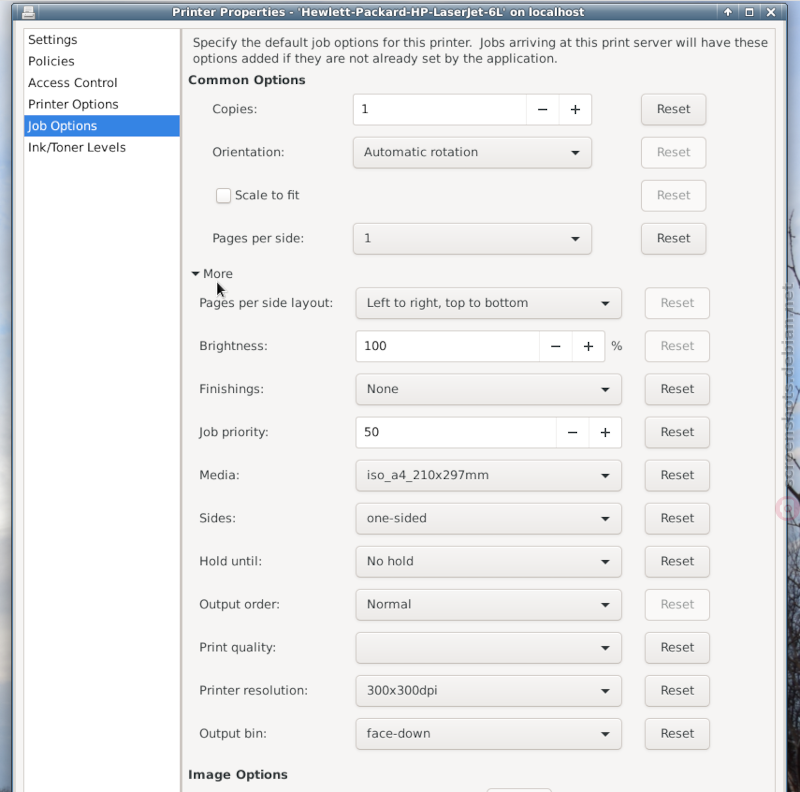Screen dimensions: 800x792
Task: Open Pages per side layout dropdown
Action: (x=488, y=303)
